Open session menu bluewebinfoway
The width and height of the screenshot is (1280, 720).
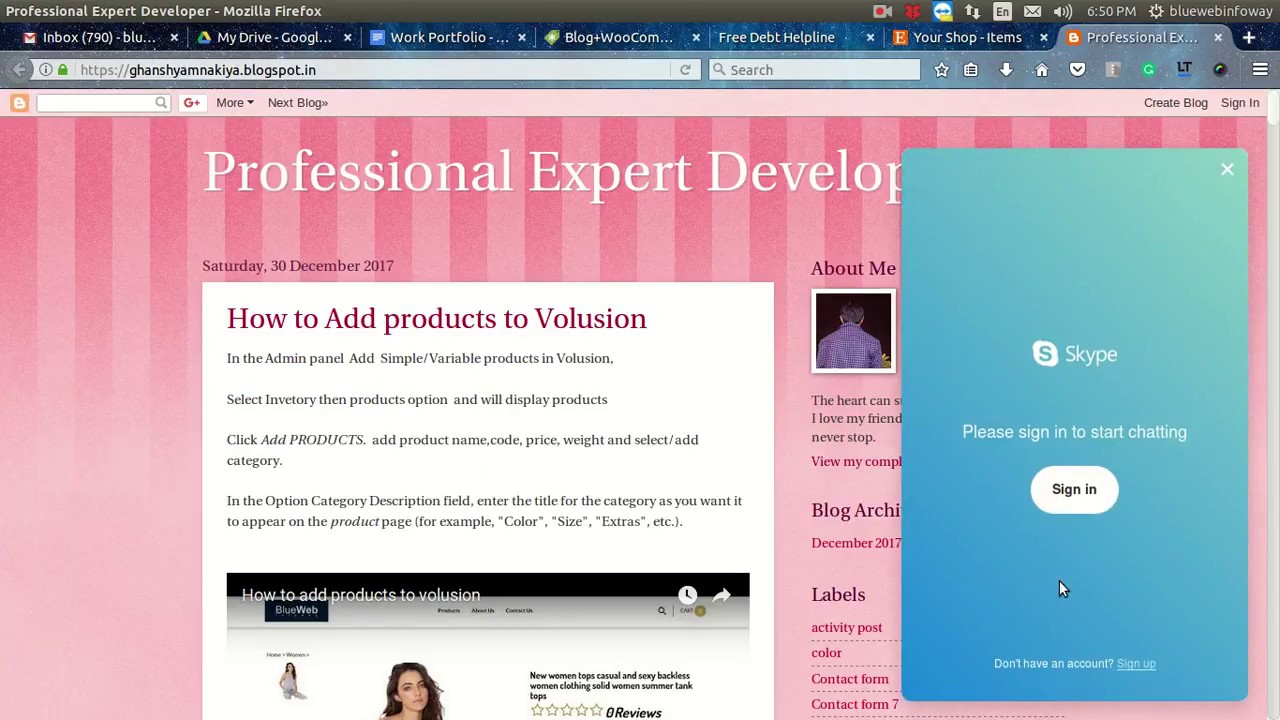pyautogui.click(x=1210, y=11)
